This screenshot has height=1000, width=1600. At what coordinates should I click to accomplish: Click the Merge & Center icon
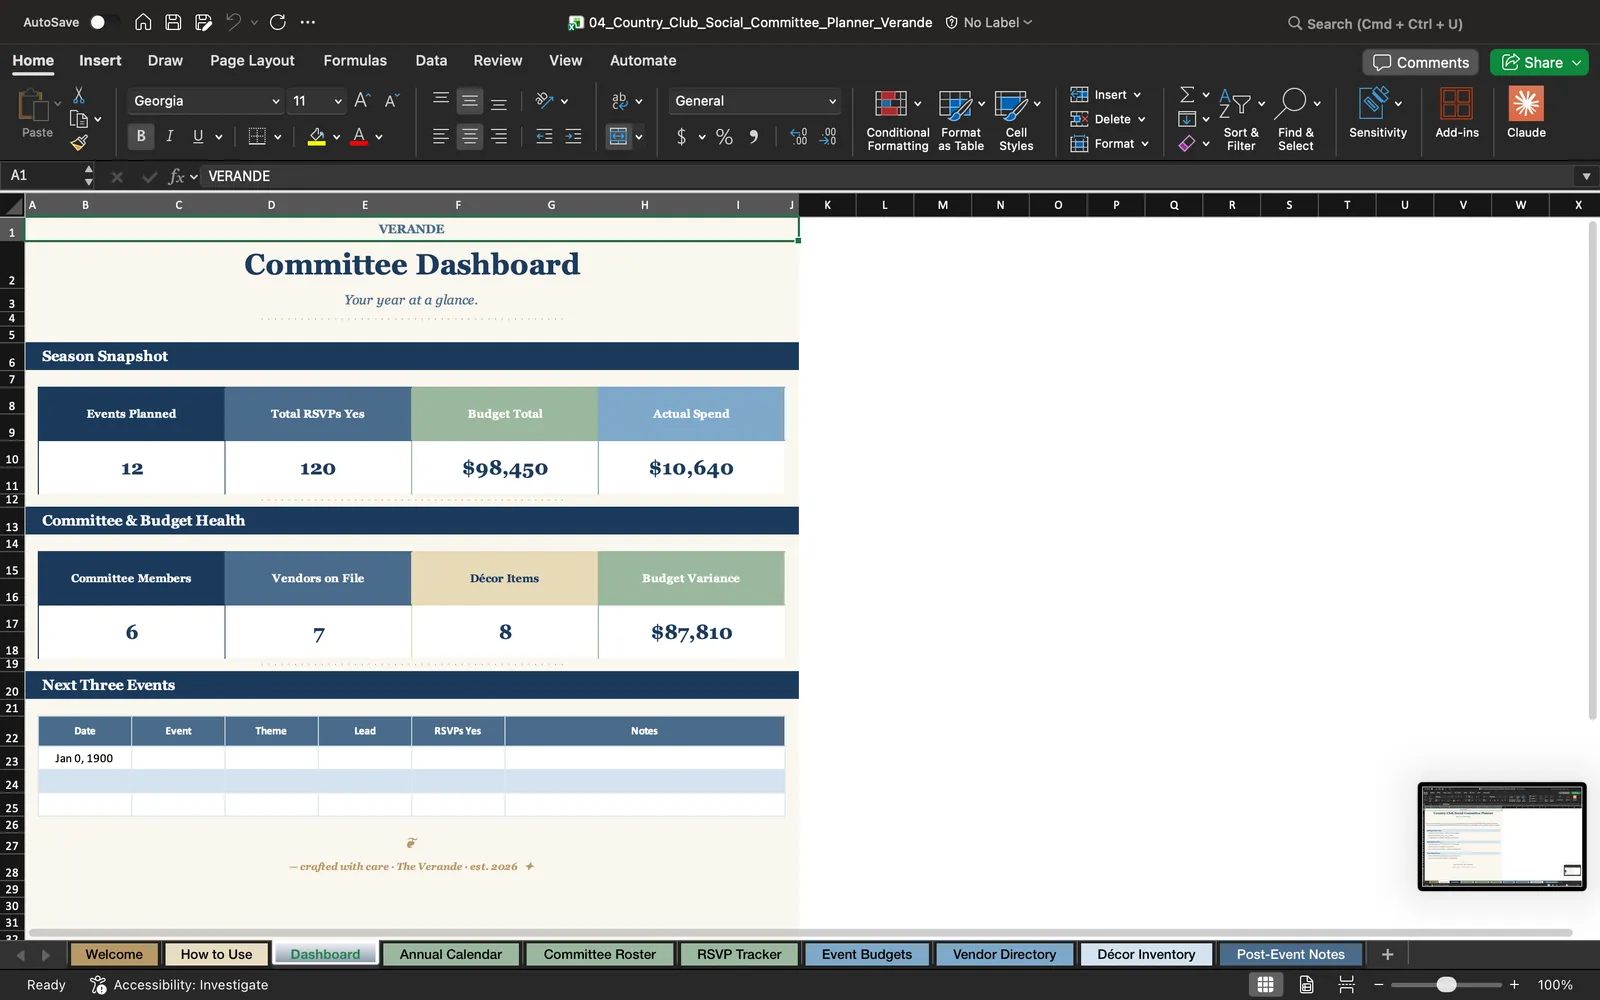click(618, 136)
